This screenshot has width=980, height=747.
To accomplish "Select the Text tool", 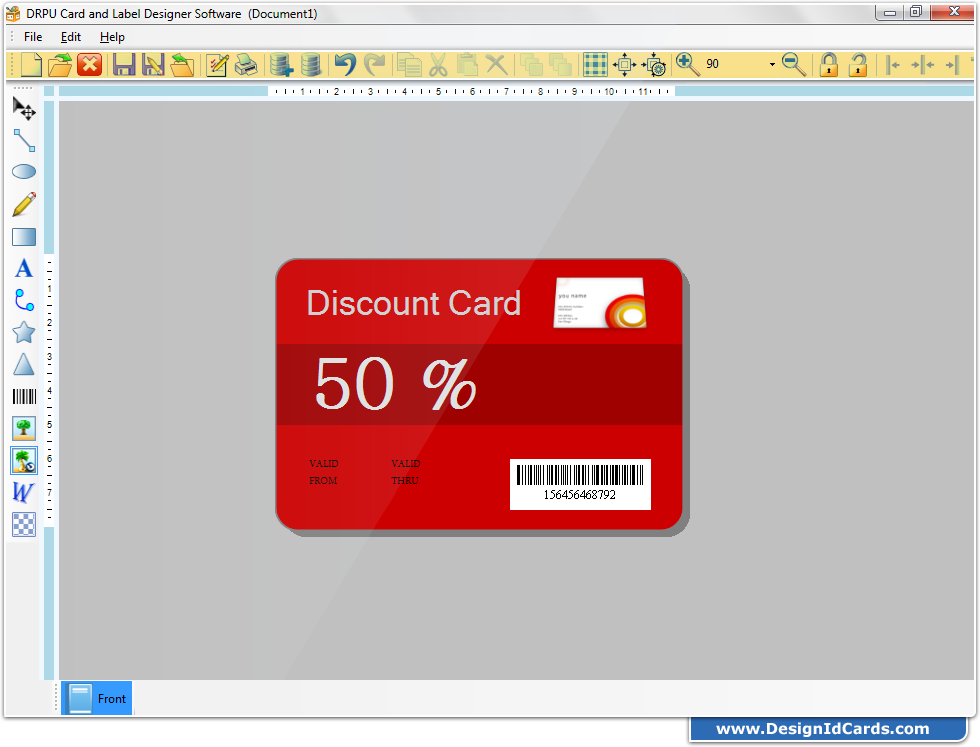I will pyautogui.click(x=23, y=268).
